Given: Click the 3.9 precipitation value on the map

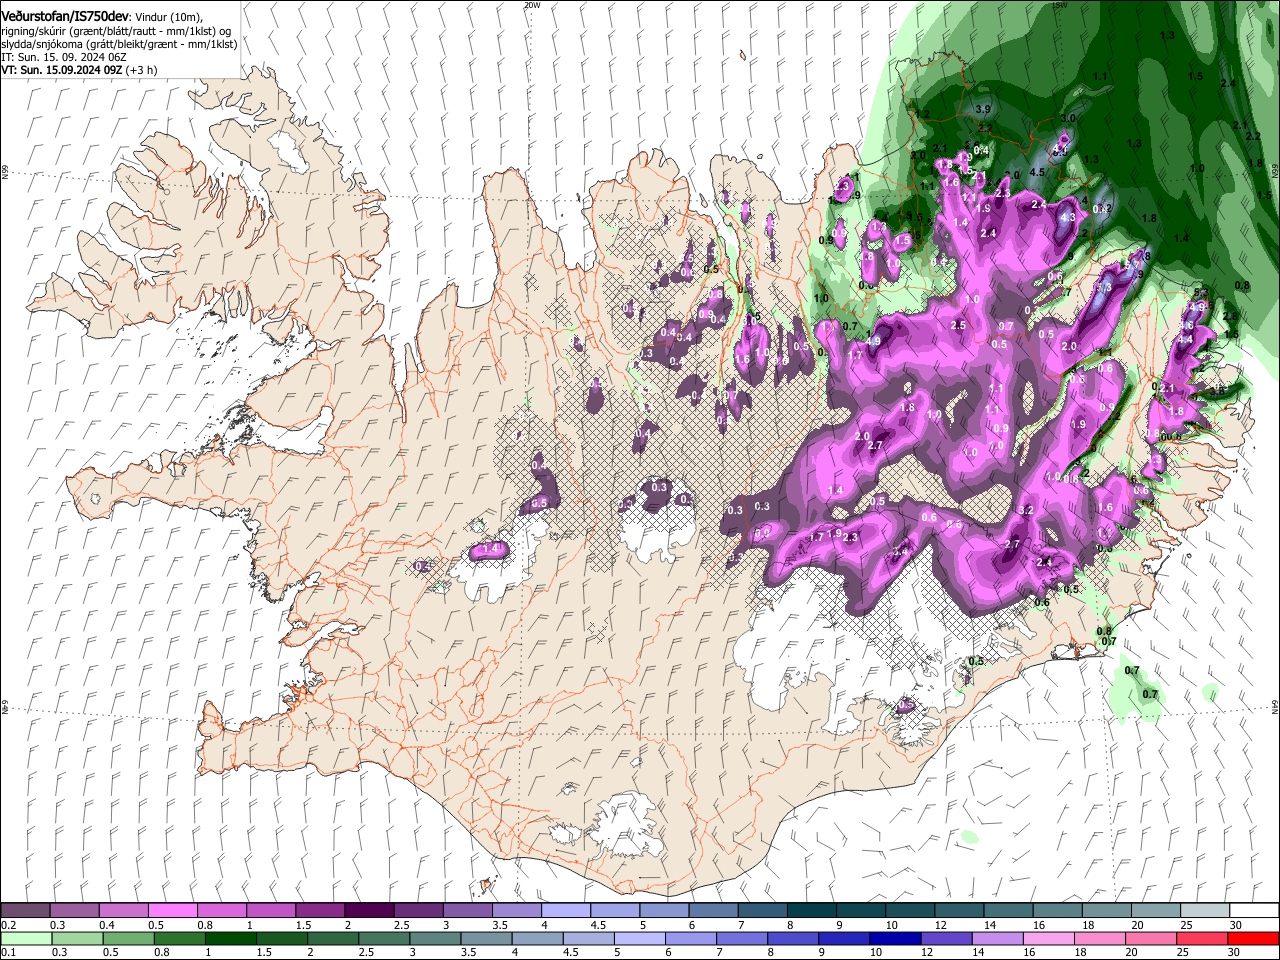Looking at the screenshot, I should point(982,109).
